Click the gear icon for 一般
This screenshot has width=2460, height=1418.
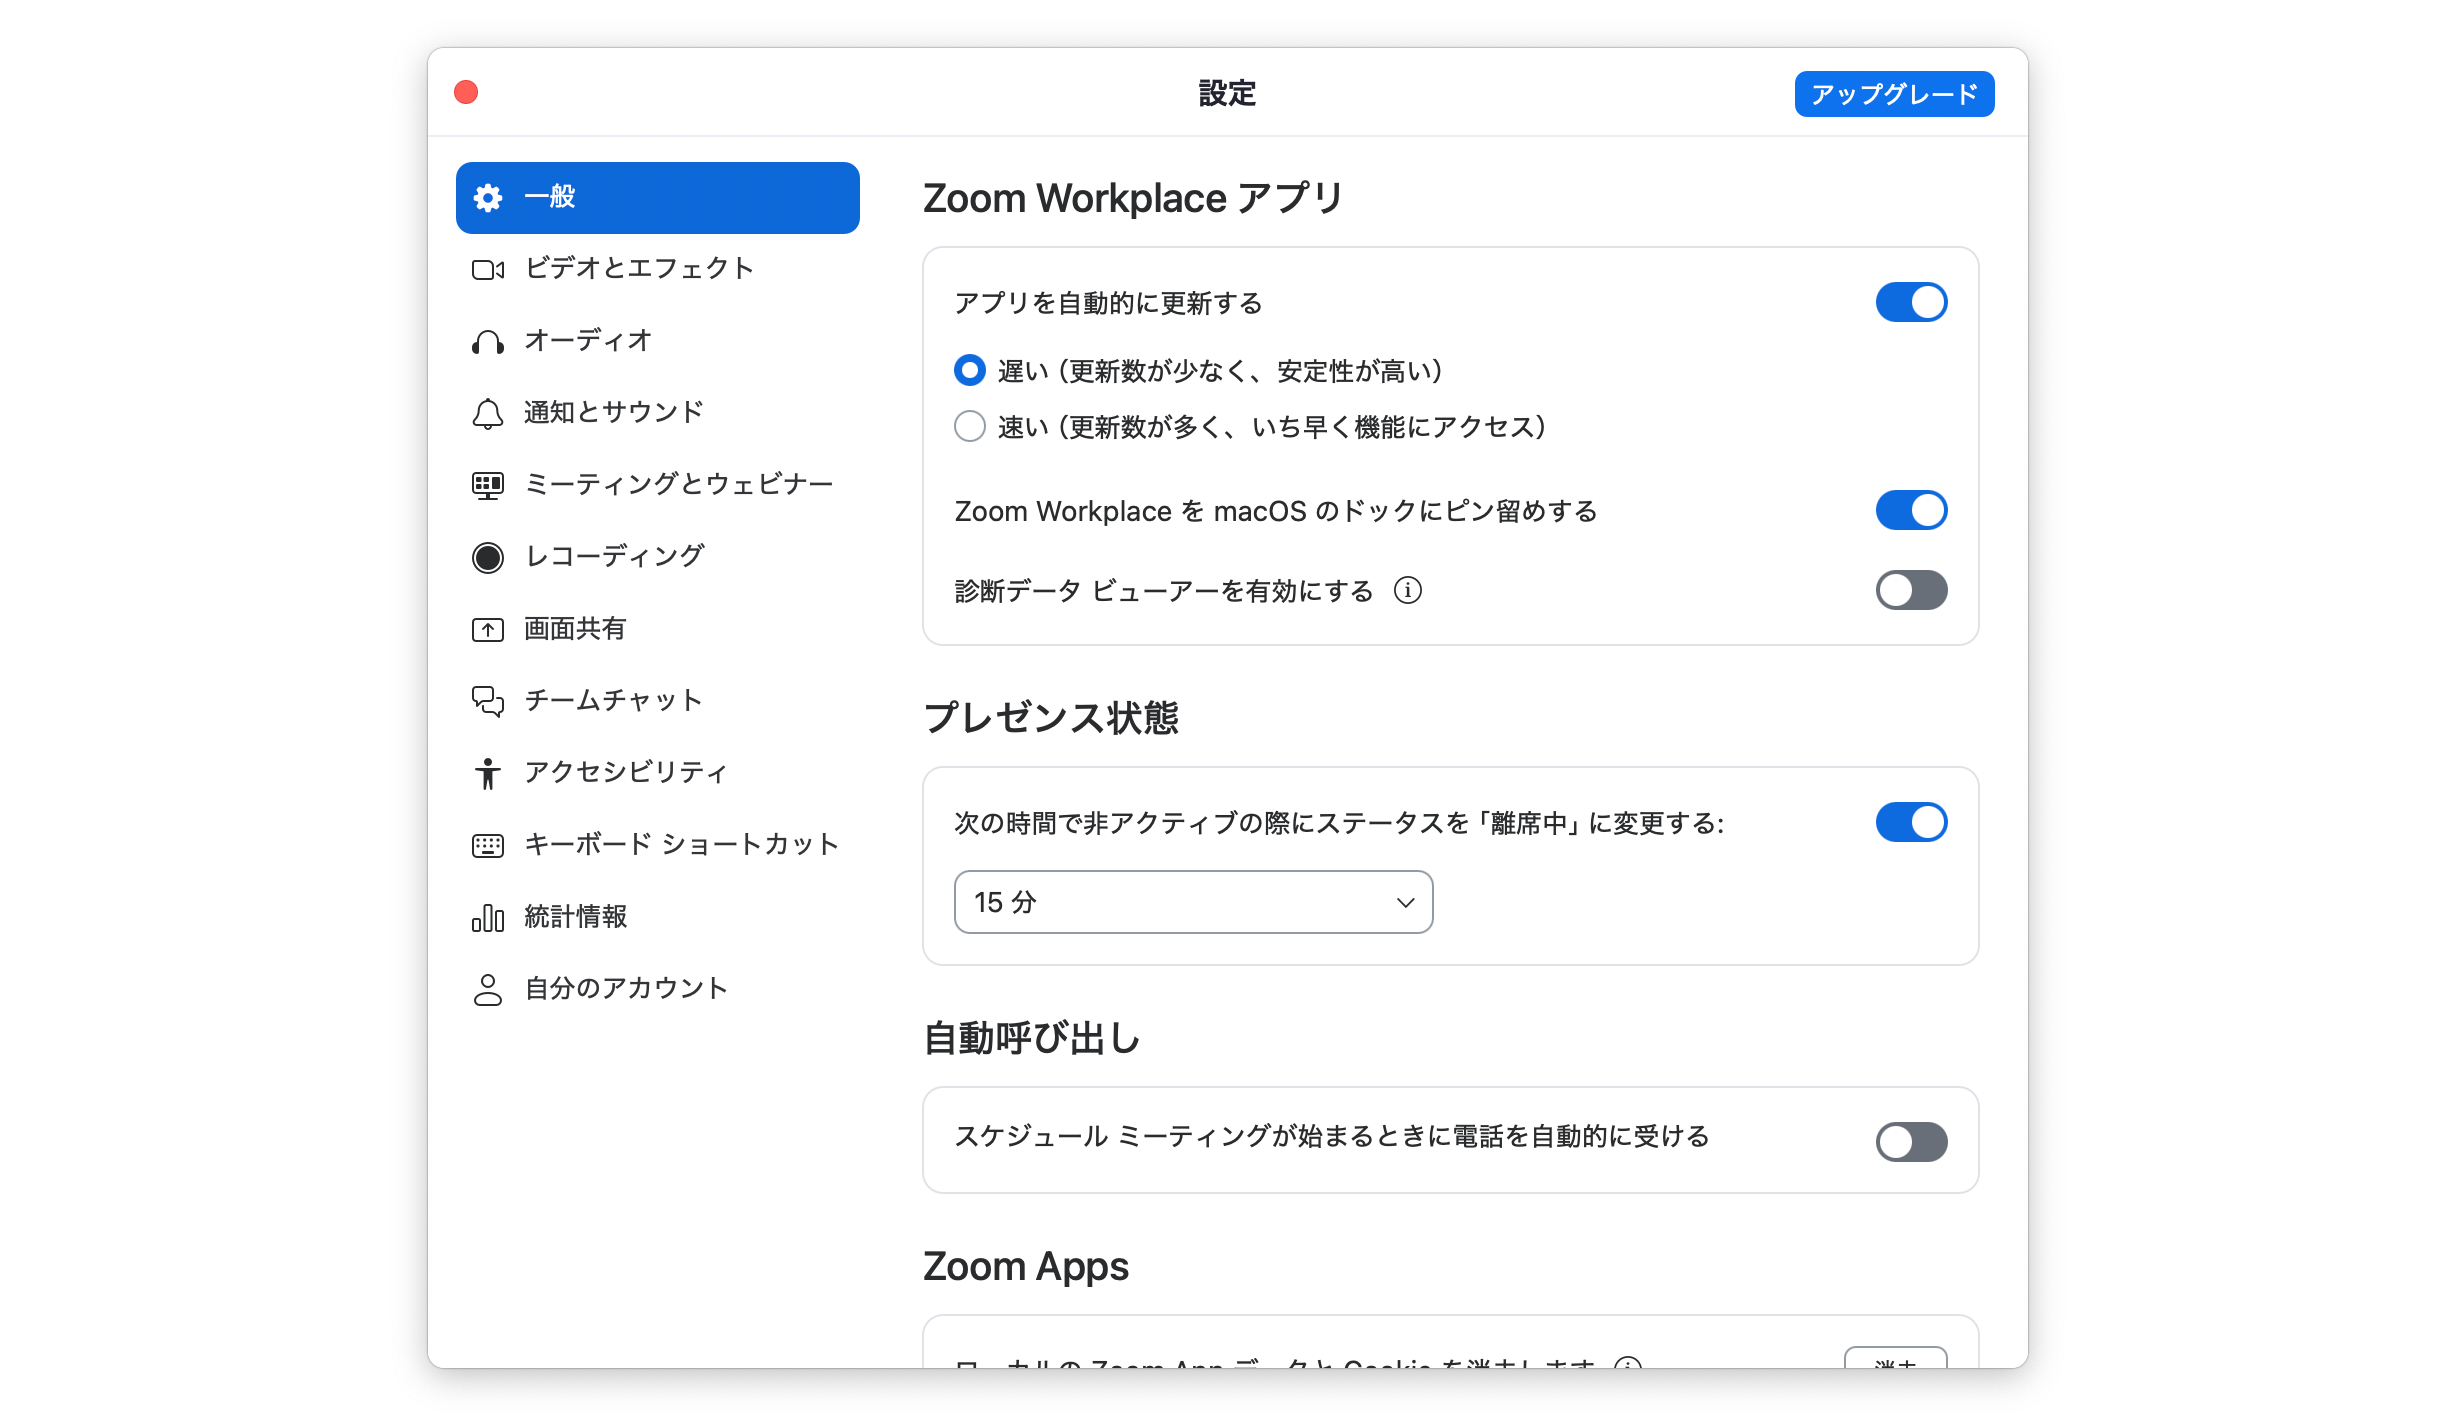pyautogui.click(x=488, y=198)
